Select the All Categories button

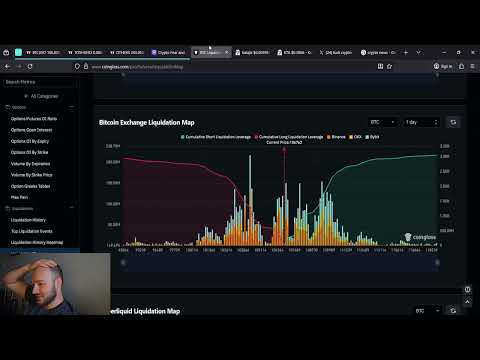(x=41, y=96)
